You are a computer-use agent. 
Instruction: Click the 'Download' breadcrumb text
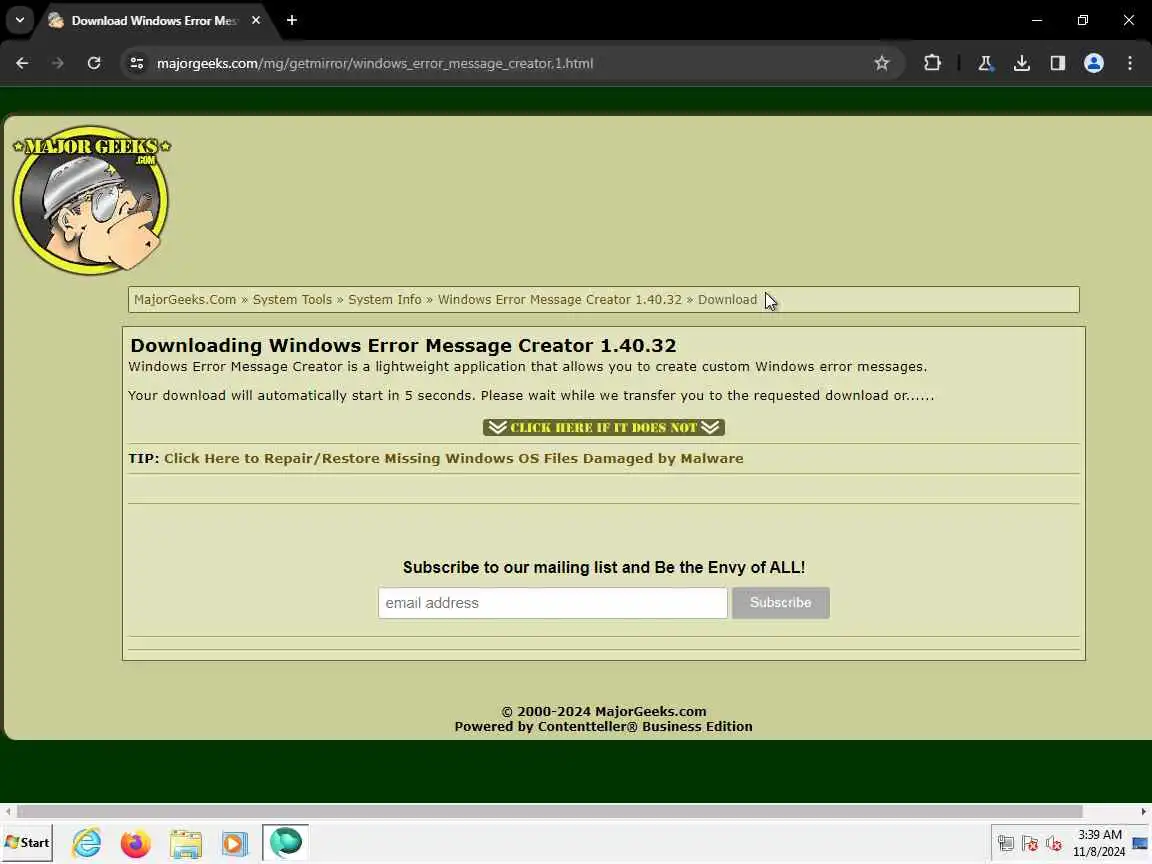[727, 300]
